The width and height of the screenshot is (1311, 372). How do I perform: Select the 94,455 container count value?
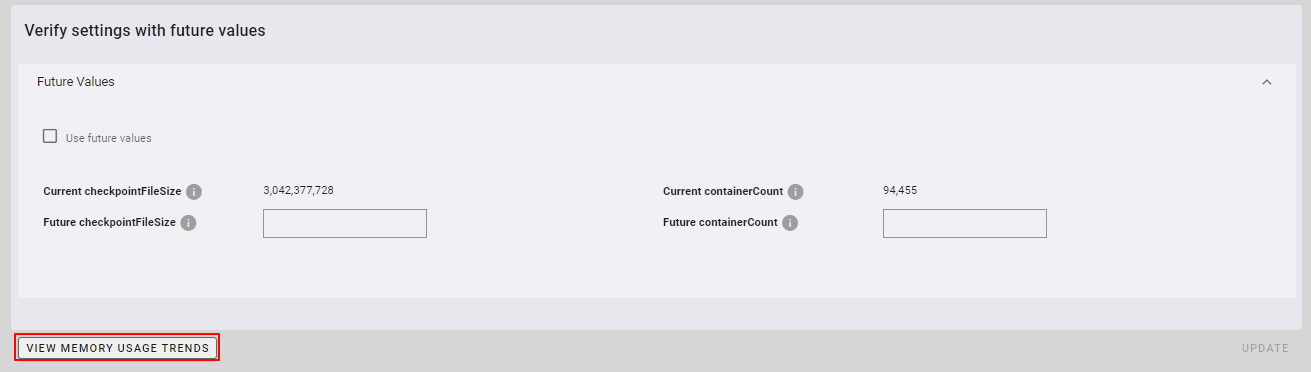pyautogui.click(x=900, y=190)
